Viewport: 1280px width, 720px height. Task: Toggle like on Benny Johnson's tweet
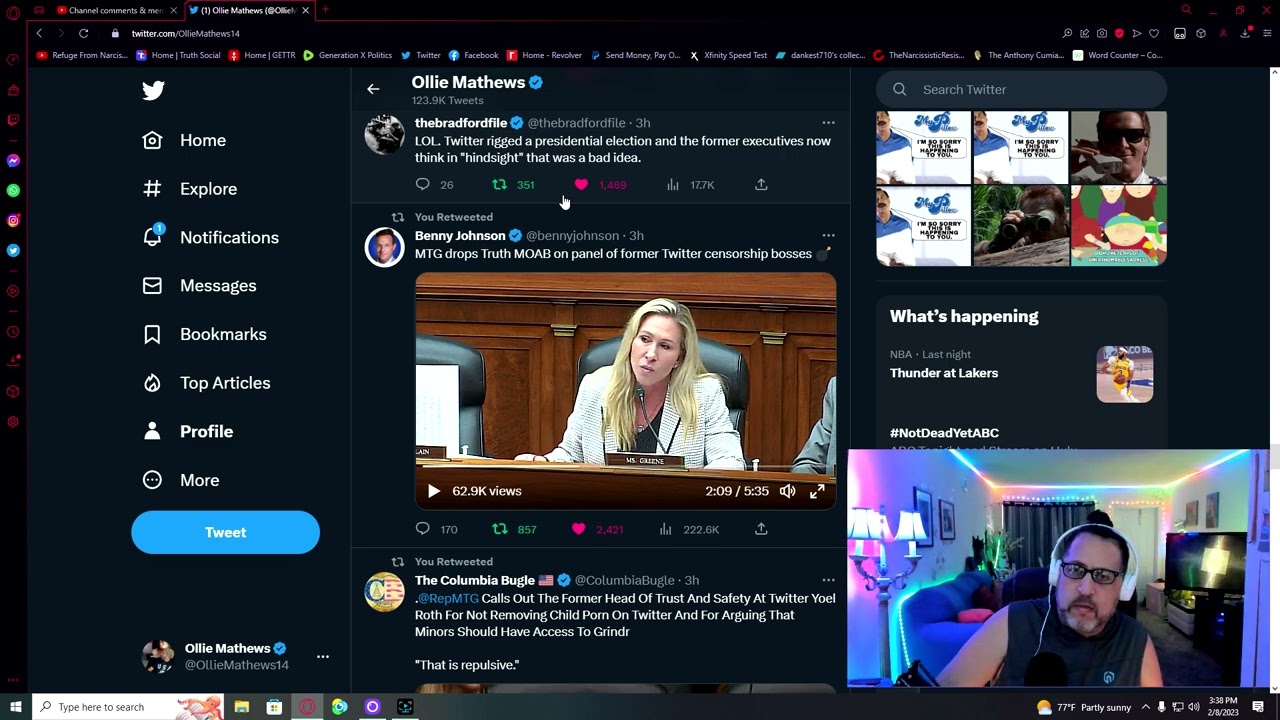click(579, 529)
